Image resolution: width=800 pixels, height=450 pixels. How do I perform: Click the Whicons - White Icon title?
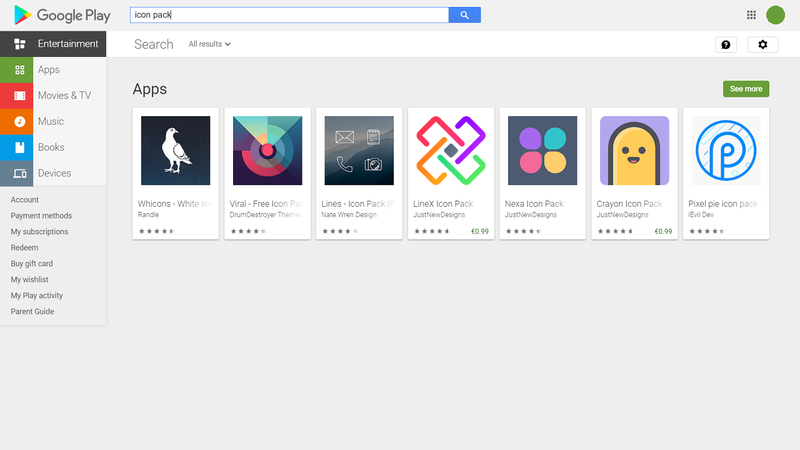pyautogui.click(x=175, y=204)
